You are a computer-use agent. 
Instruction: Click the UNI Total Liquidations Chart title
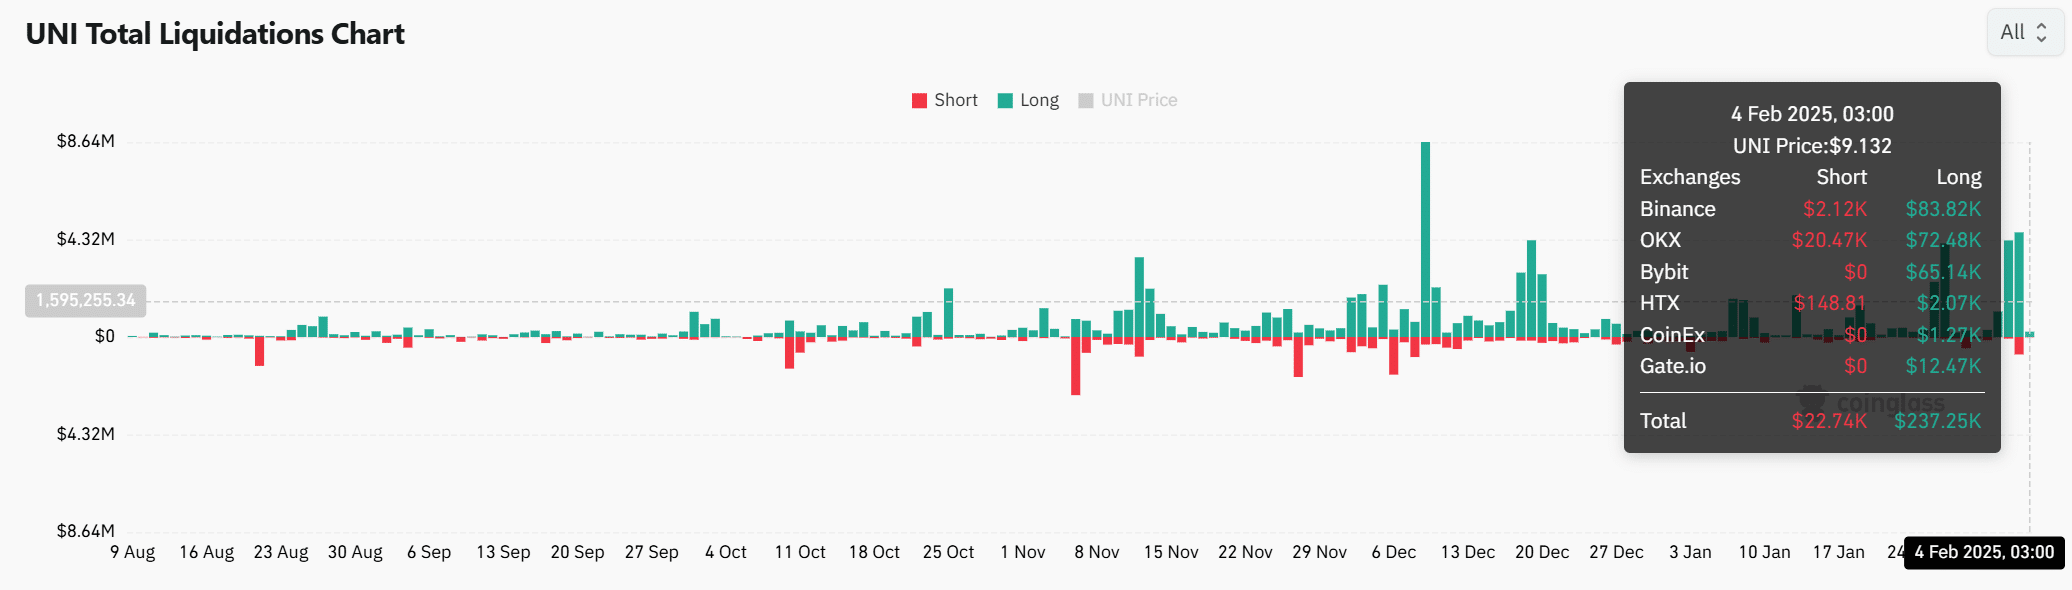click(215, 34)
